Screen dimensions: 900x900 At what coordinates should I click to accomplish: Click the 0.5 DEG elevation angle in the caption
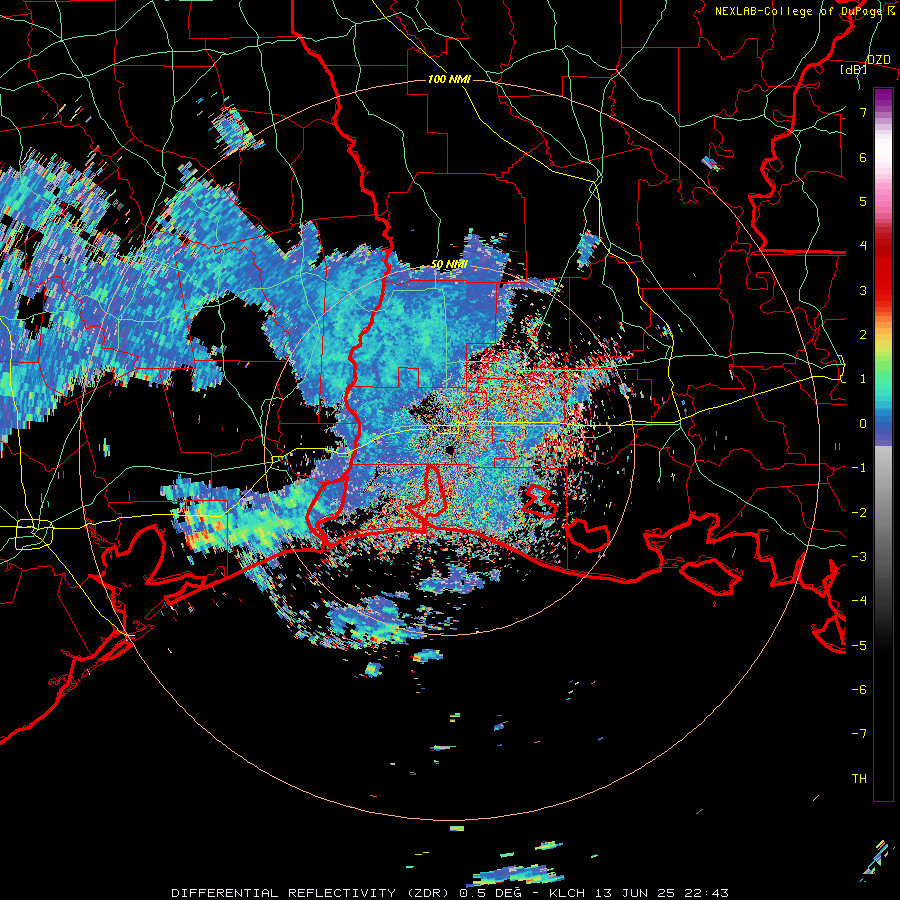(490, 893)
